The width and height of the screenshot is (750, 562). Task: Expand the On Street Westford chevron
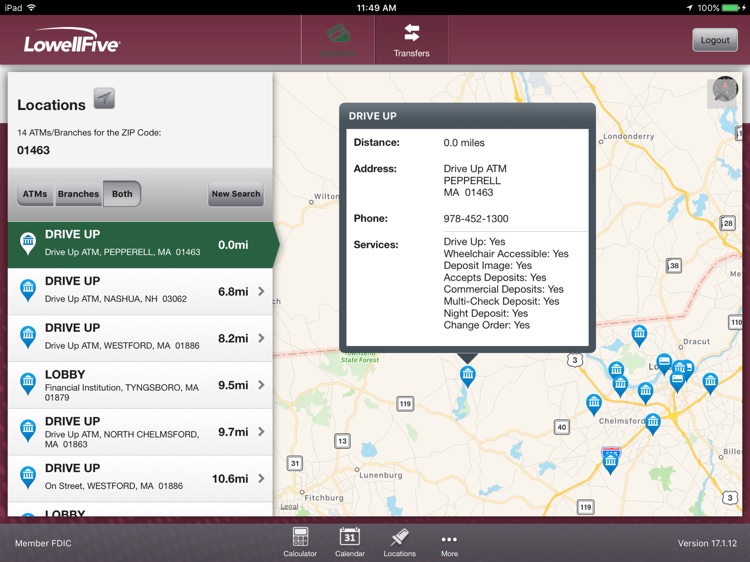261,478
